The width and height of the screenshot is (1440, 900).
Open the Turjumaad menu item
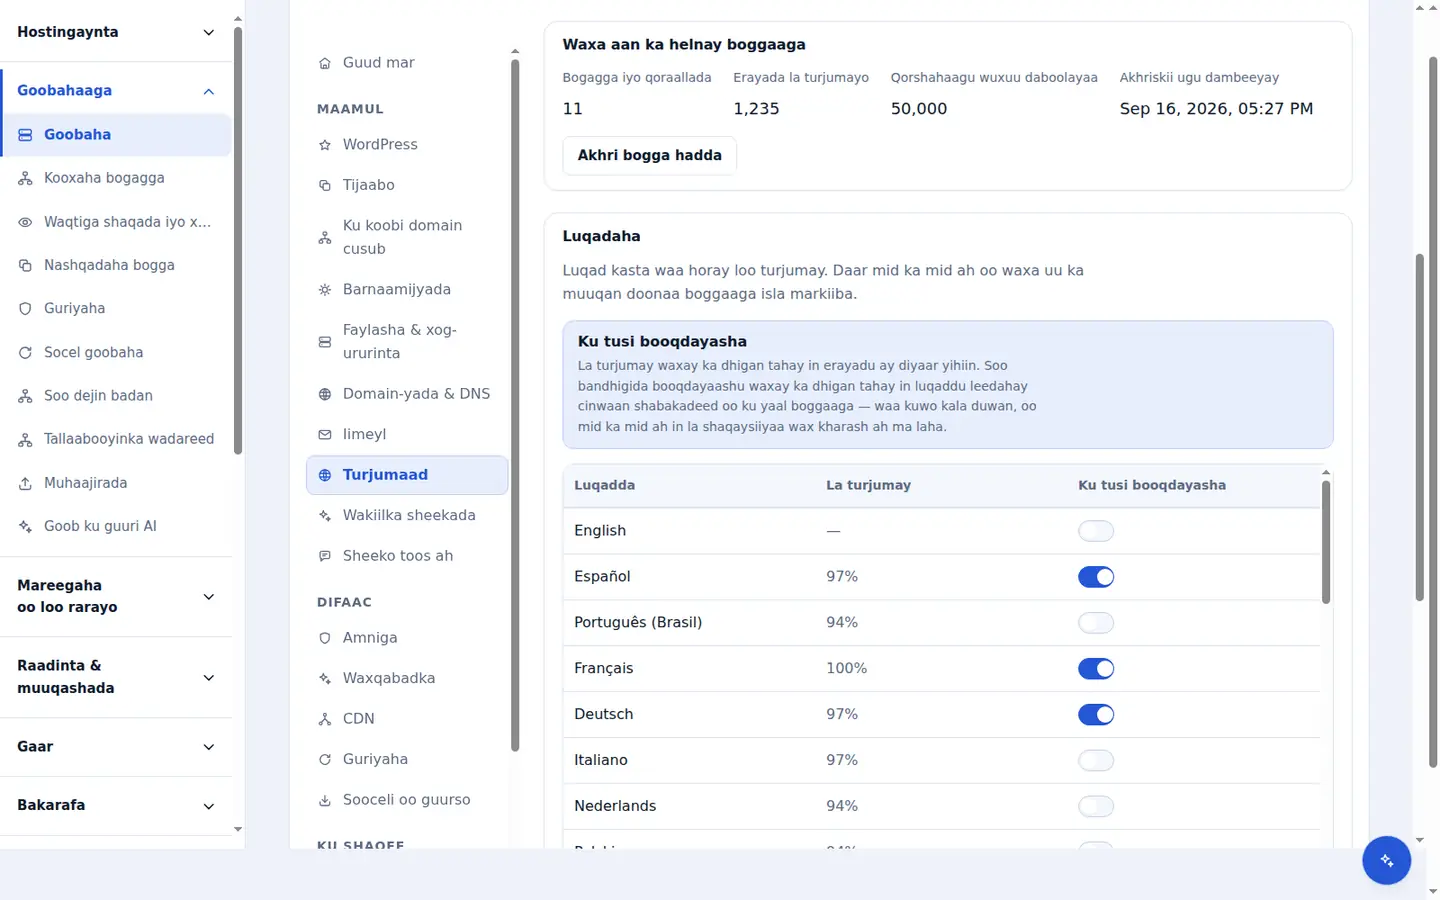pyautogui.click(x=407, y=475)
